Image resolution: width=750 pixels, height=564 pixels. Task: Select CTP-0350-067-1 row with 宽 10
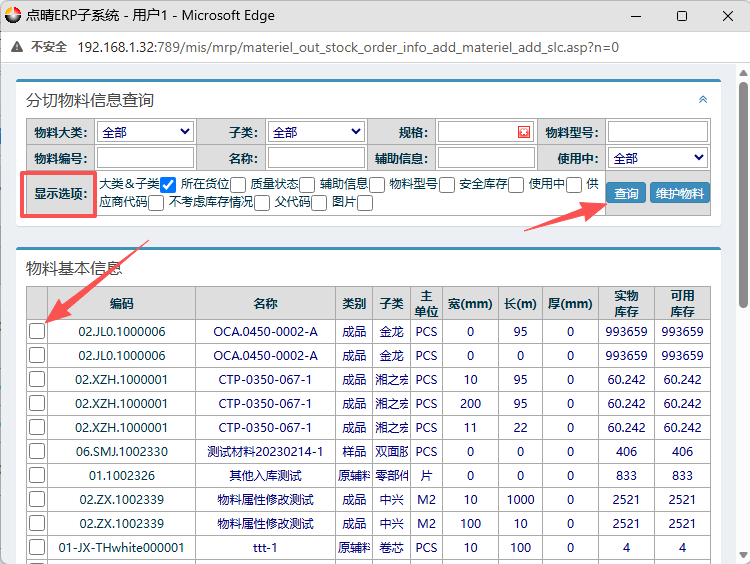(x=37, y=379)
